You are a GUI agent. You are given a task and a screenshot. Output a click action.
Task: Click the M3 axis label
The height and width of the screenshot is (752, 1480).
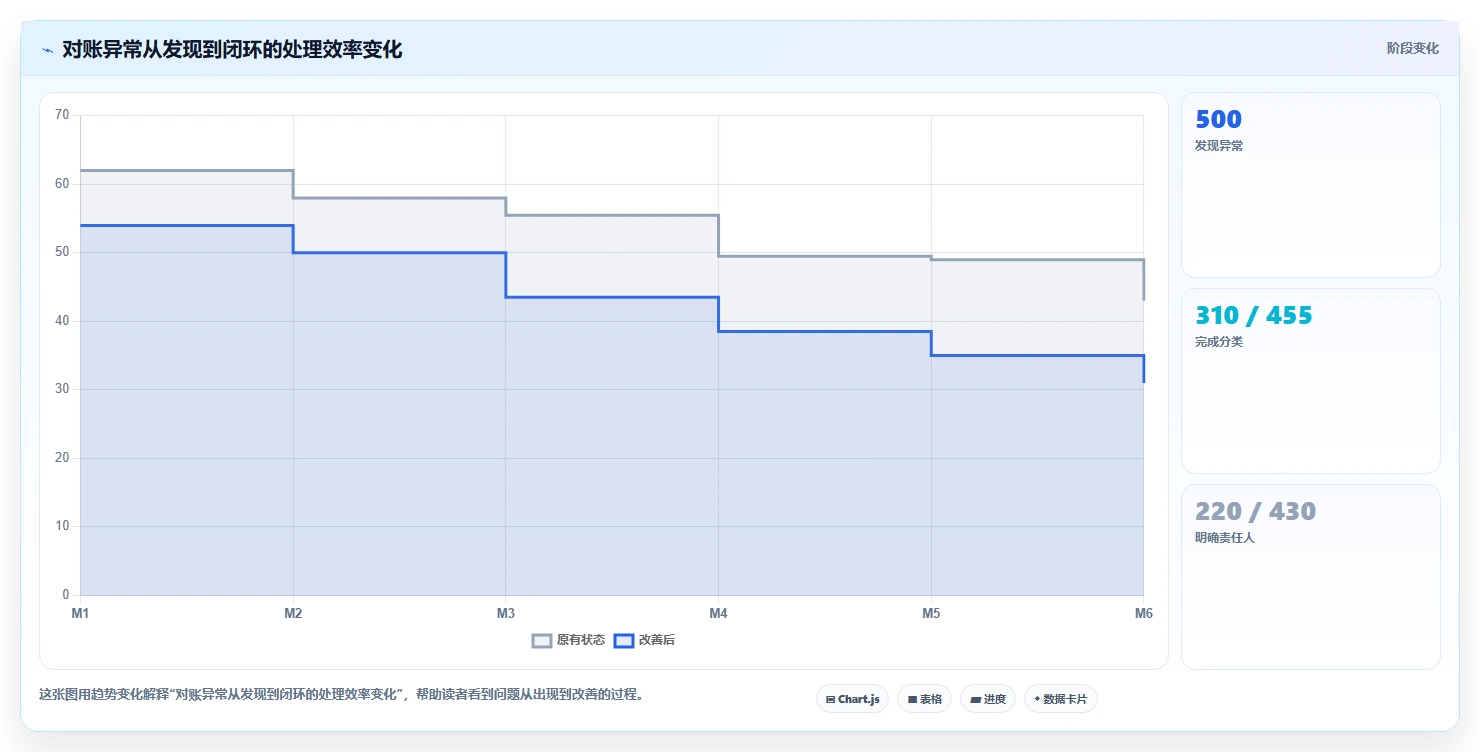(506, 613)
